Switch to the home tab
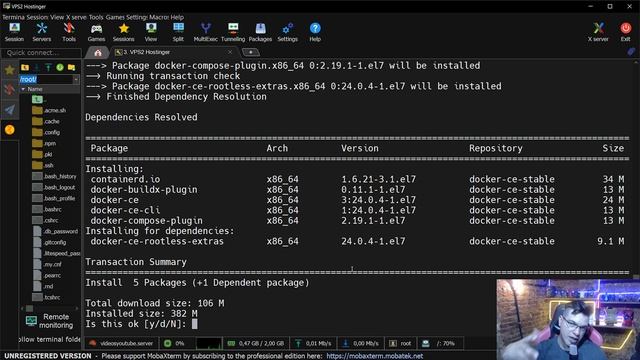640x360 pixels. [x=98, y=53]
